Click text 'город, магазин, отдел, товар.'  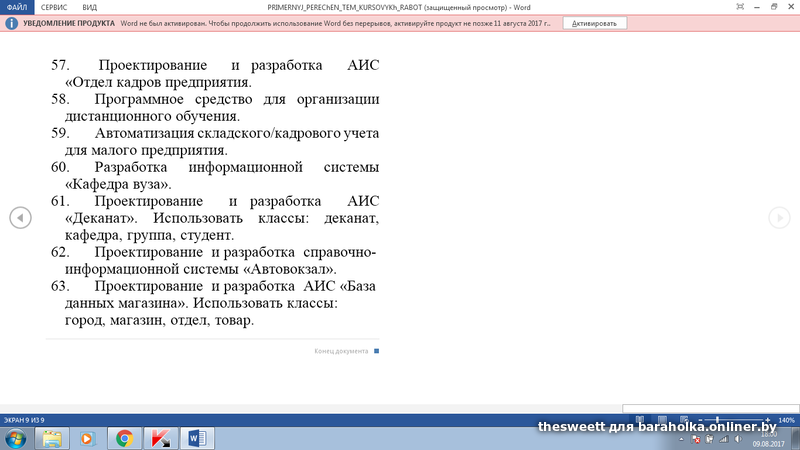159,320
